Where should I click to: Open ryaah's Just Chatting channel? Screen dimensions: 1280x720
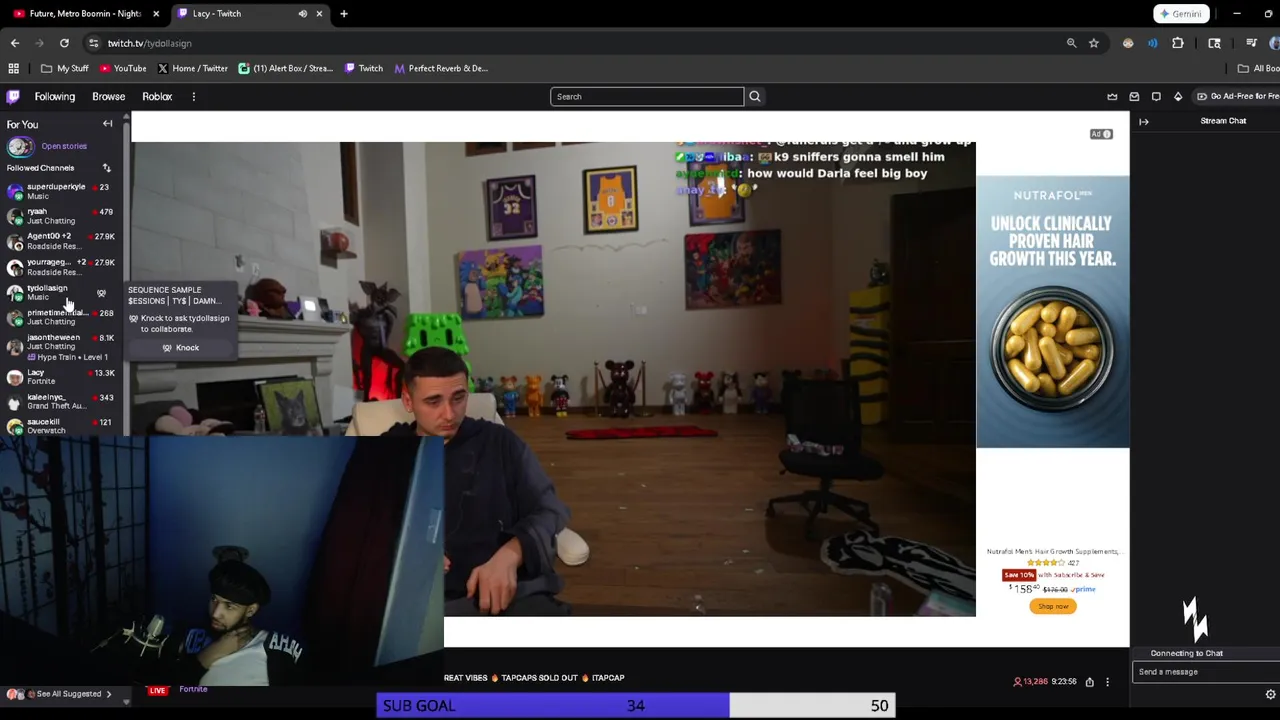pyautogui.click(x=60, y=216)
